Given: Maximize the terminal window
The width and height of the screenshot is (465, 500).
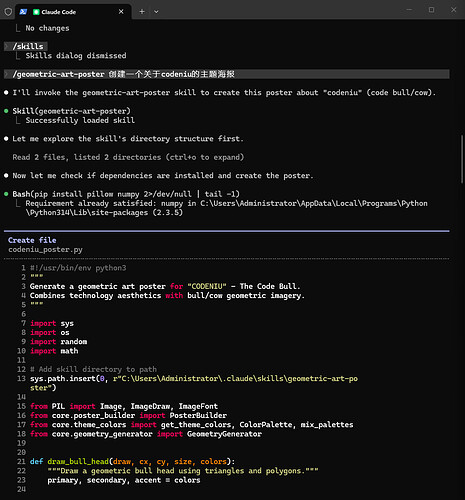Looking at the screenshot, I should (431, 10).
